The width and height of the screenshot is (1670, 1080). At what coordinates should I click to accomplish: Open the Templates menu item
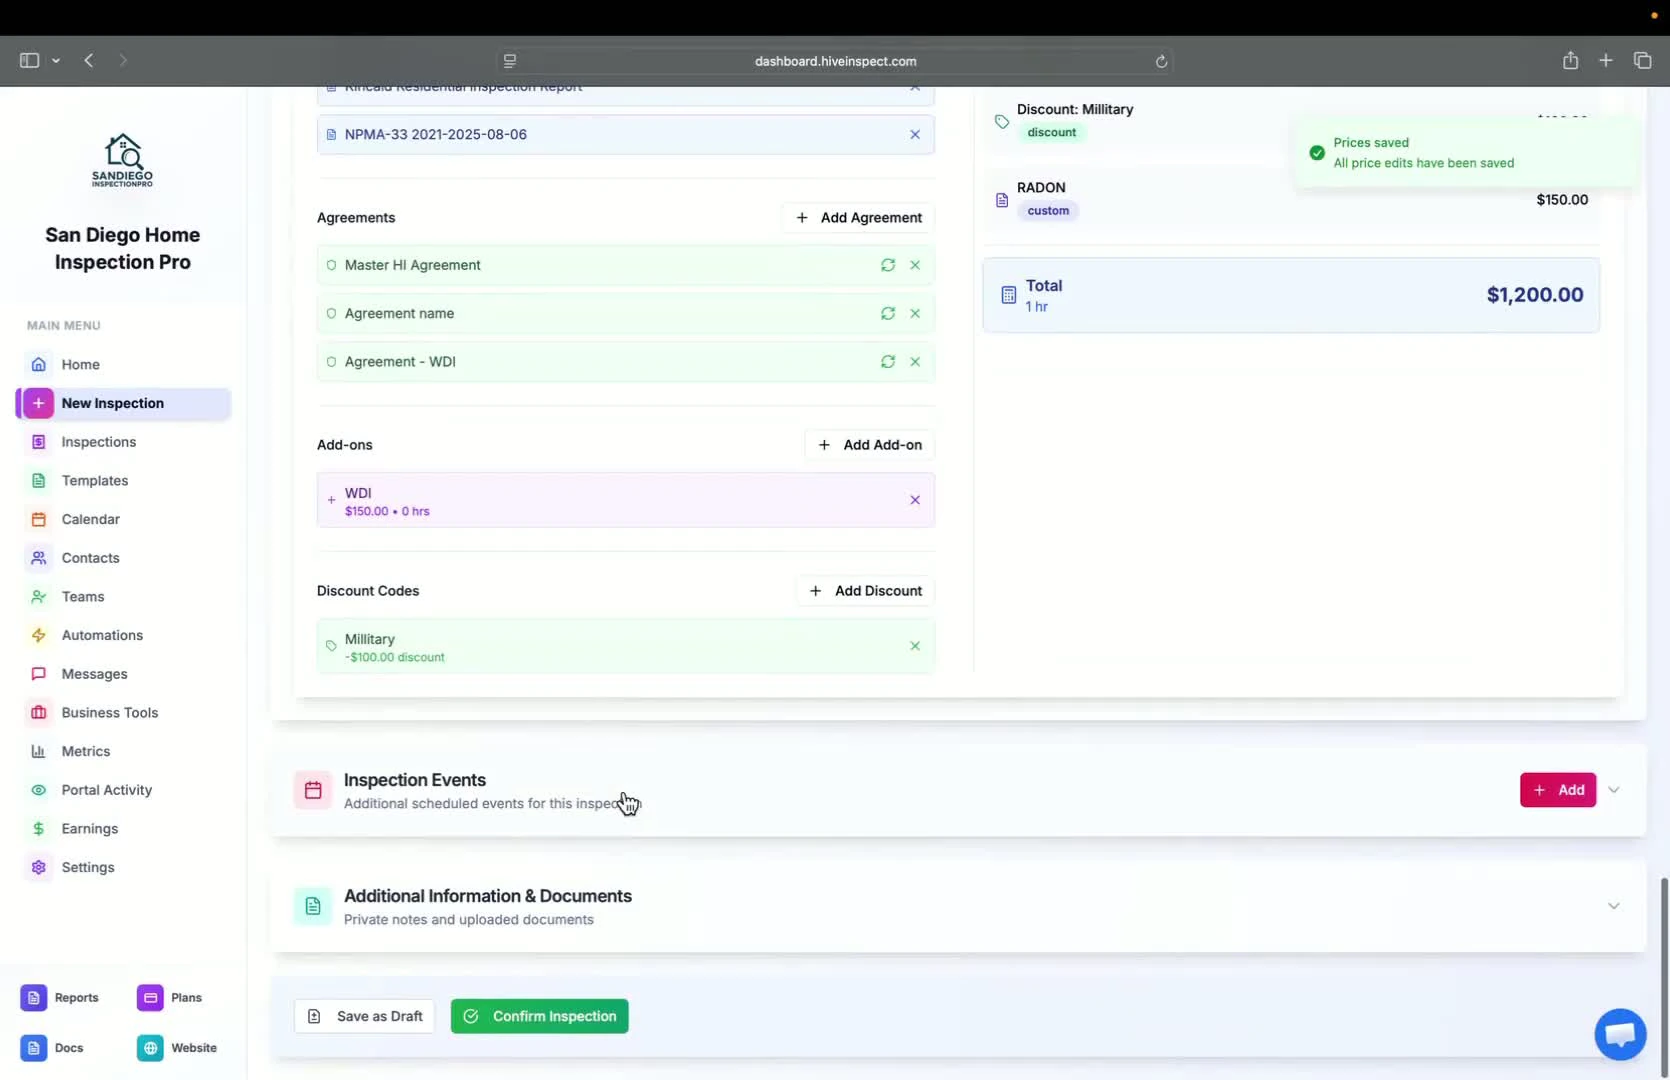(96, 480)
